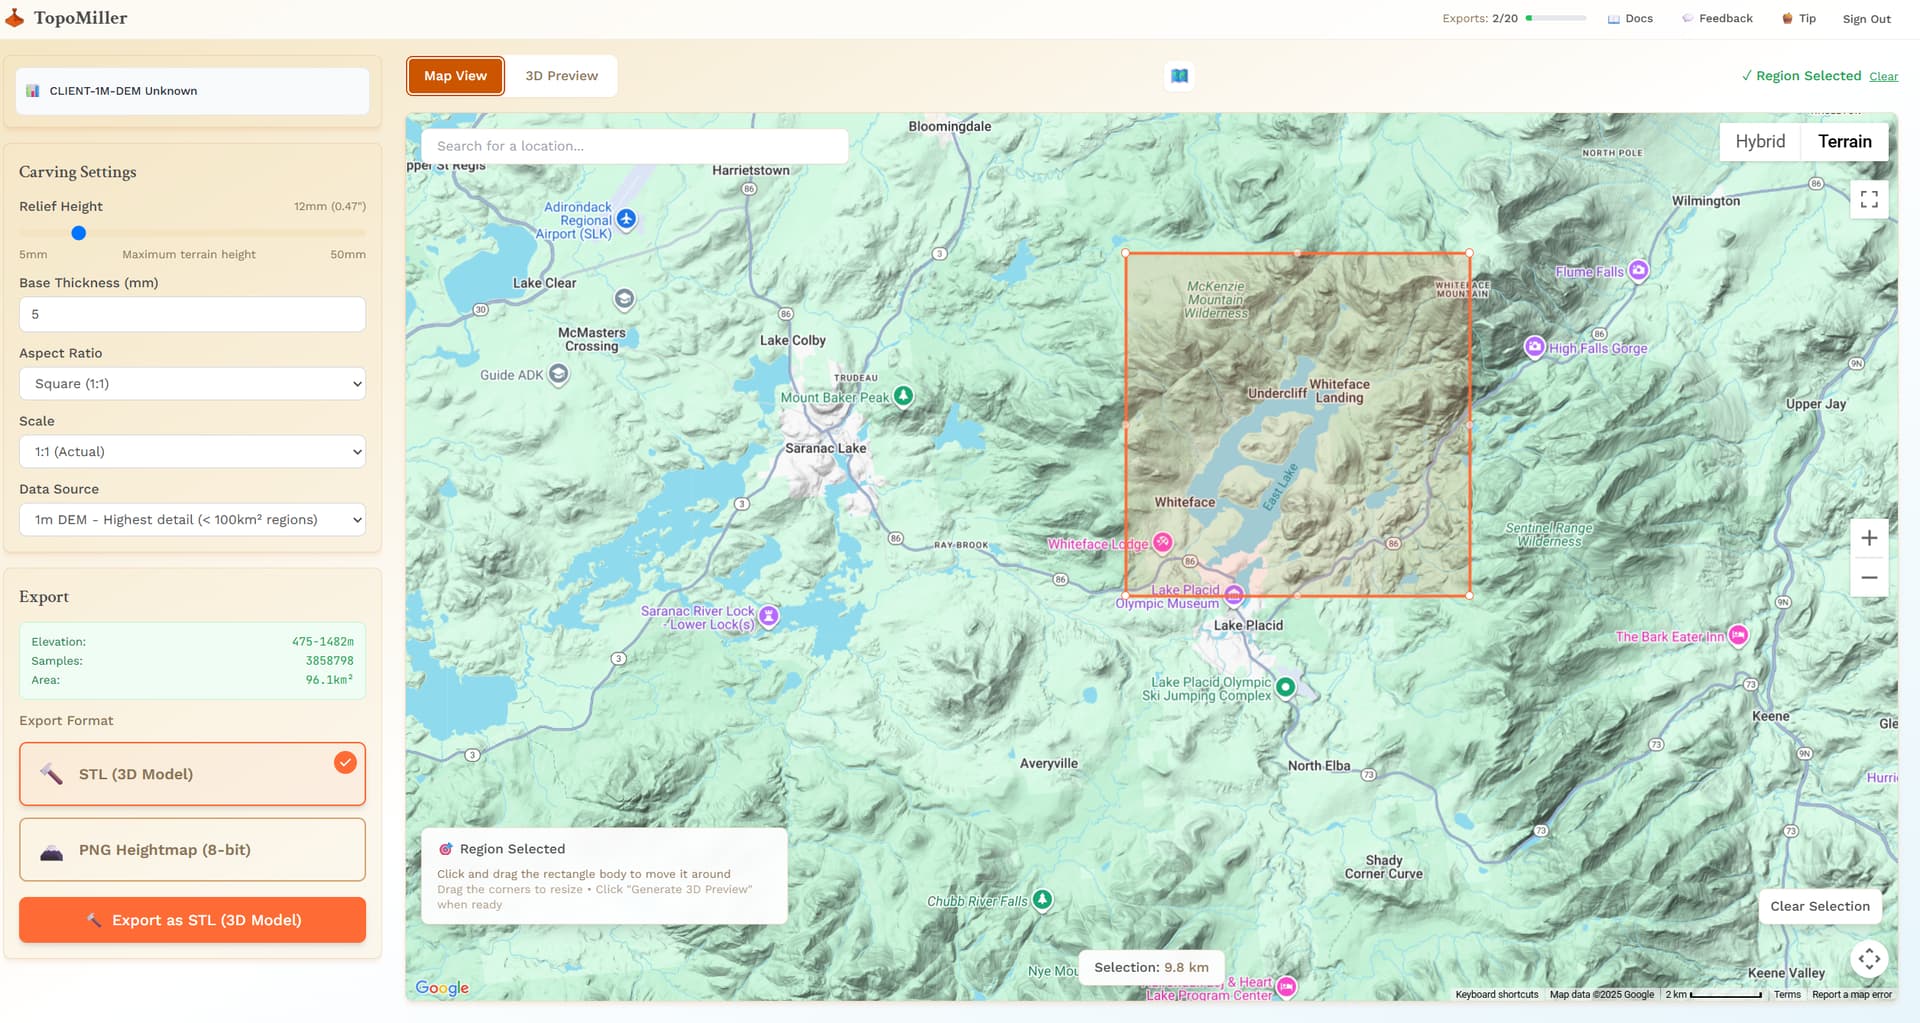This screenshot has height=1023, width=1920.
Task: Click the Clear Selection button
Action: click(1819, 906)
